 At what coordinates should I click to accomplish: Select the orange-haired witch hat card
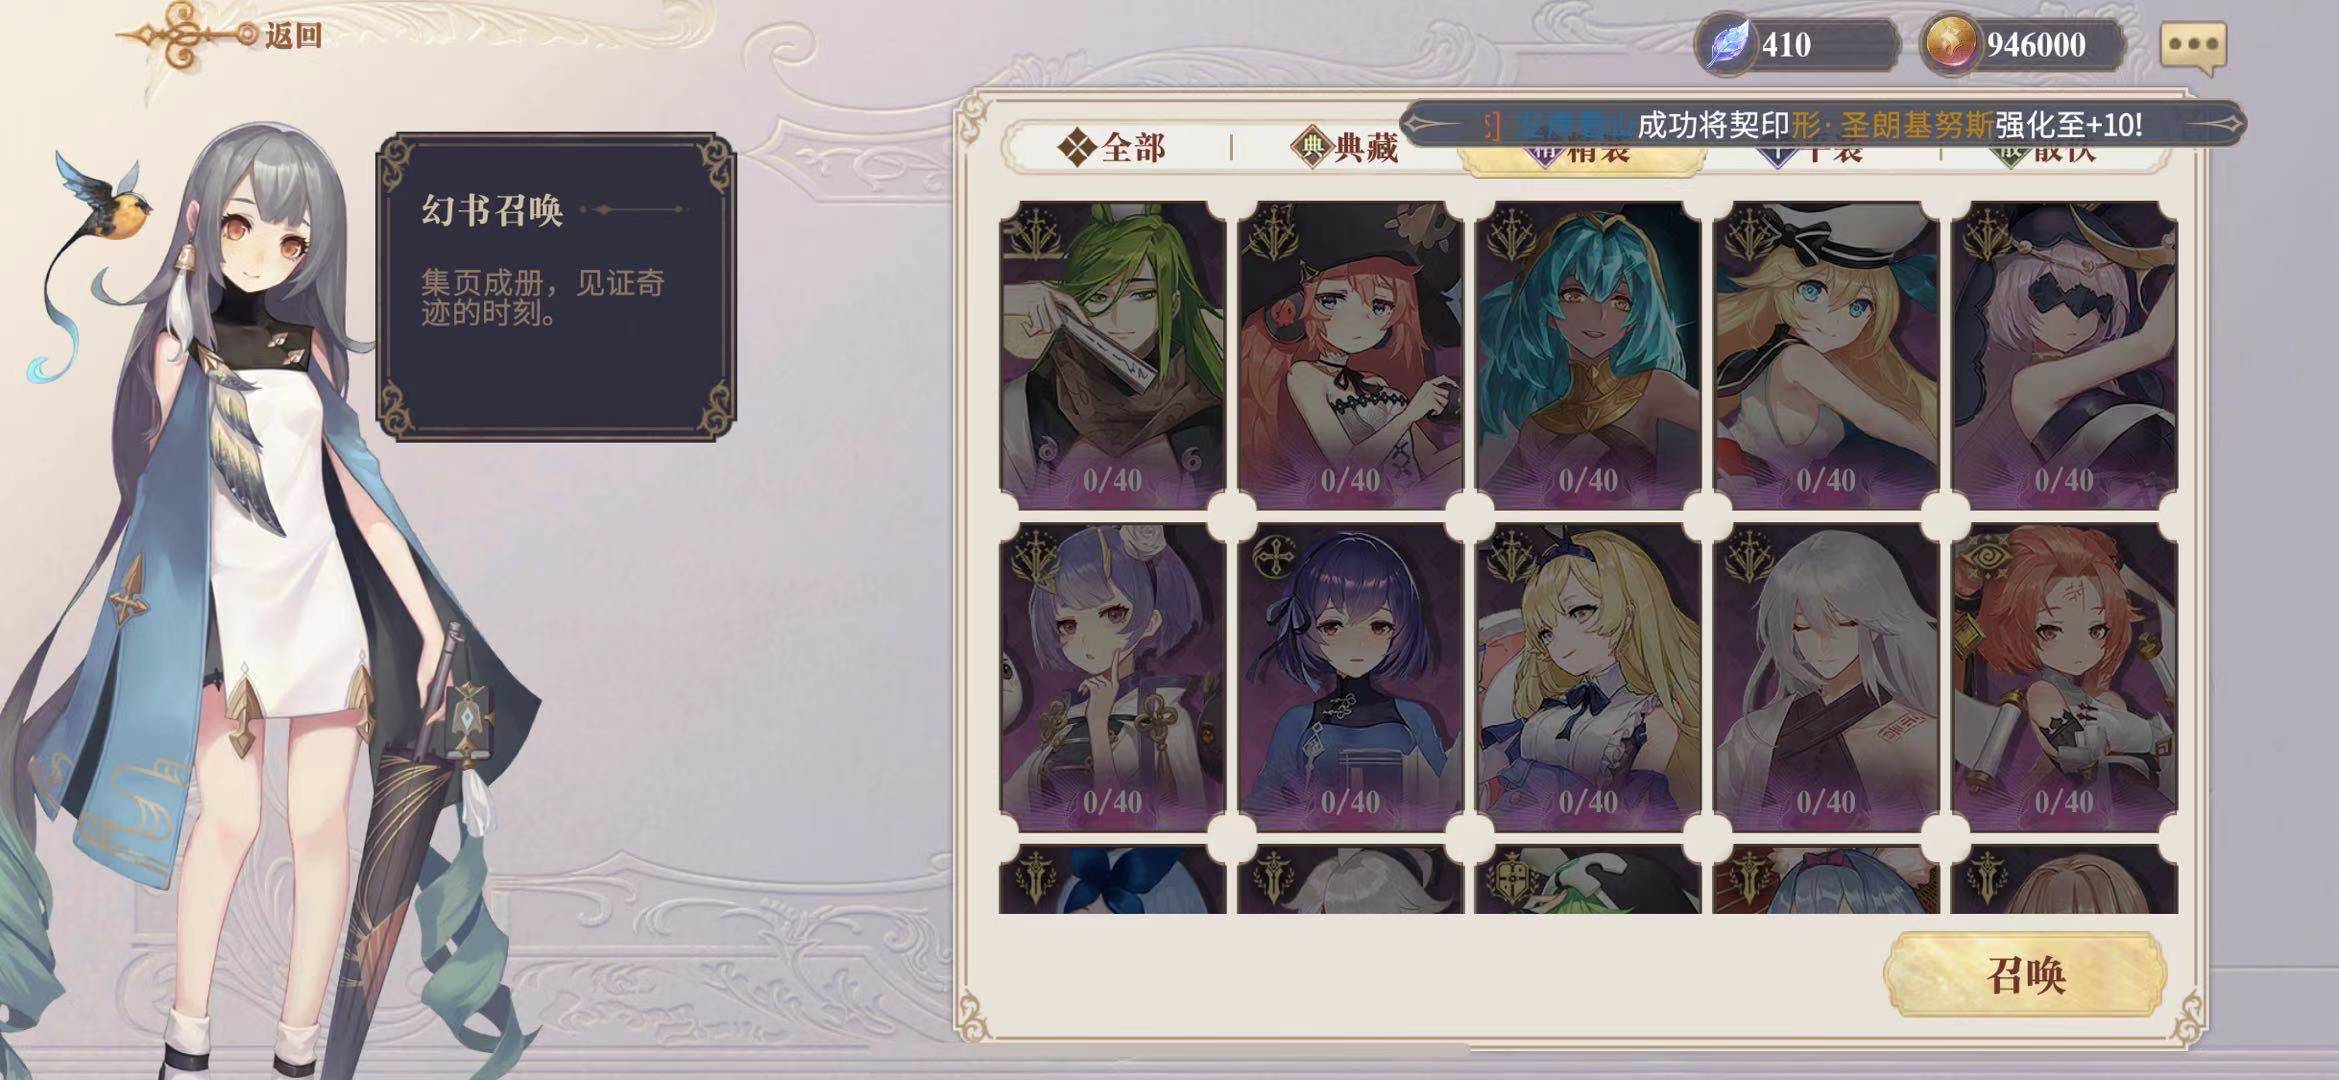coord(1350,354)
